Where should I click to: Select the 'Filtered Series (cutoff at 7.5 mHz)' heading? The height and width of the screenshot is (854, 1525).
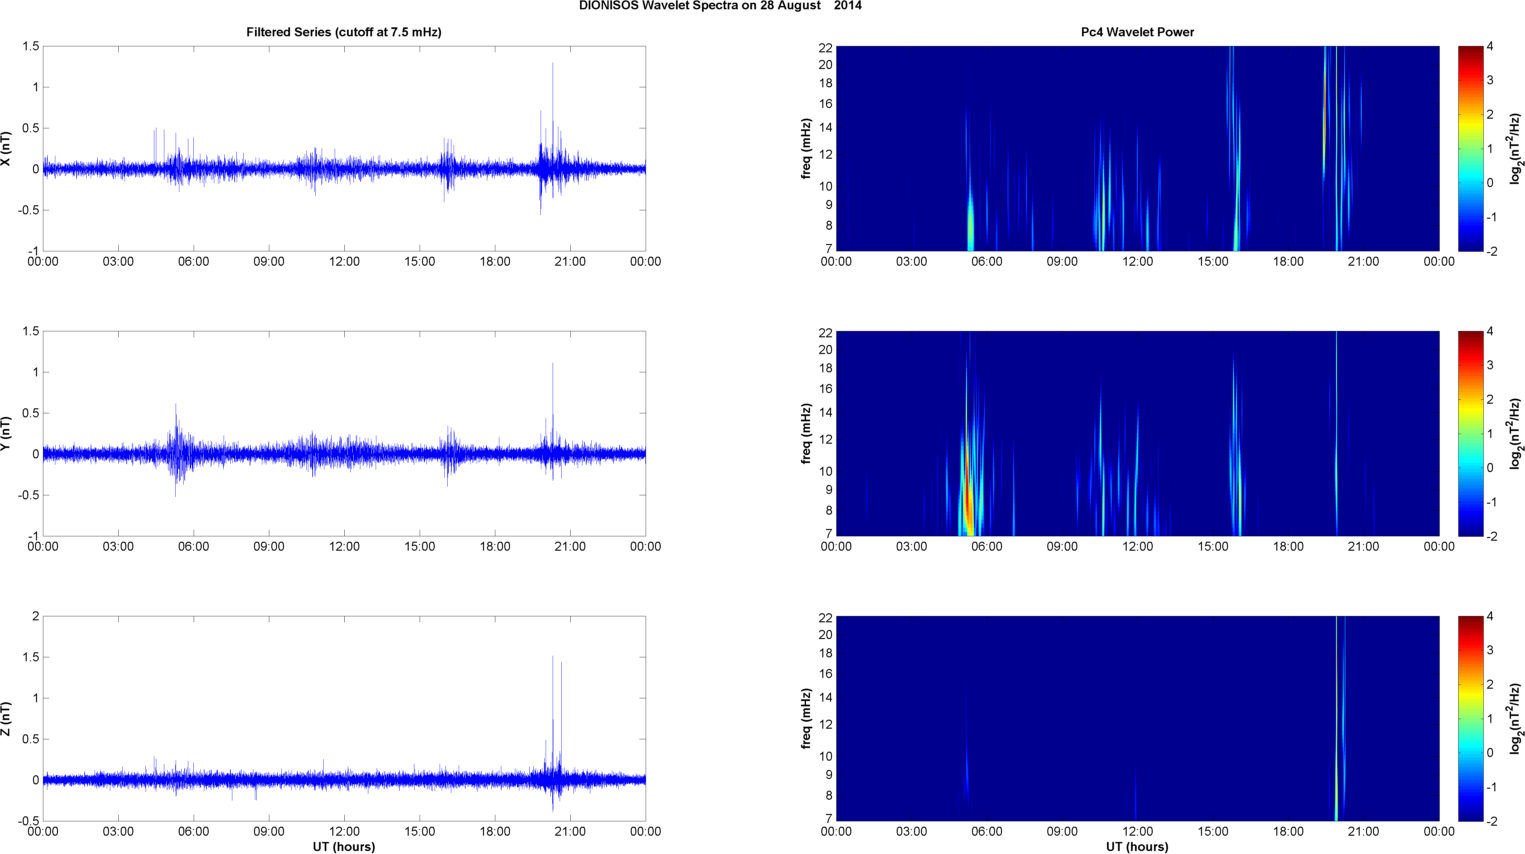click(x=344, y=32)
